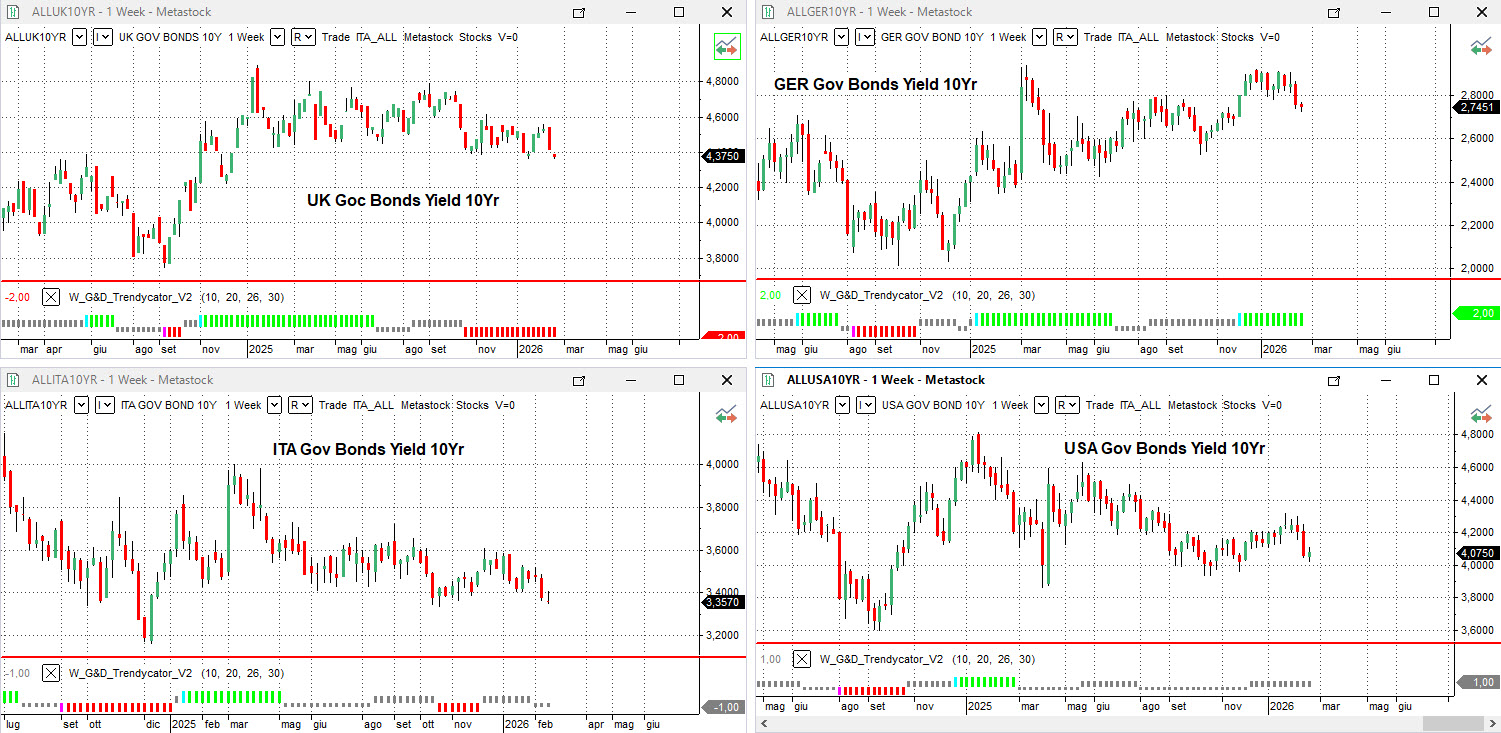This screenshot has height=733, width=1501.
Task: Close the Trendycator indicator in UK chart
Action: click(51, 297)
